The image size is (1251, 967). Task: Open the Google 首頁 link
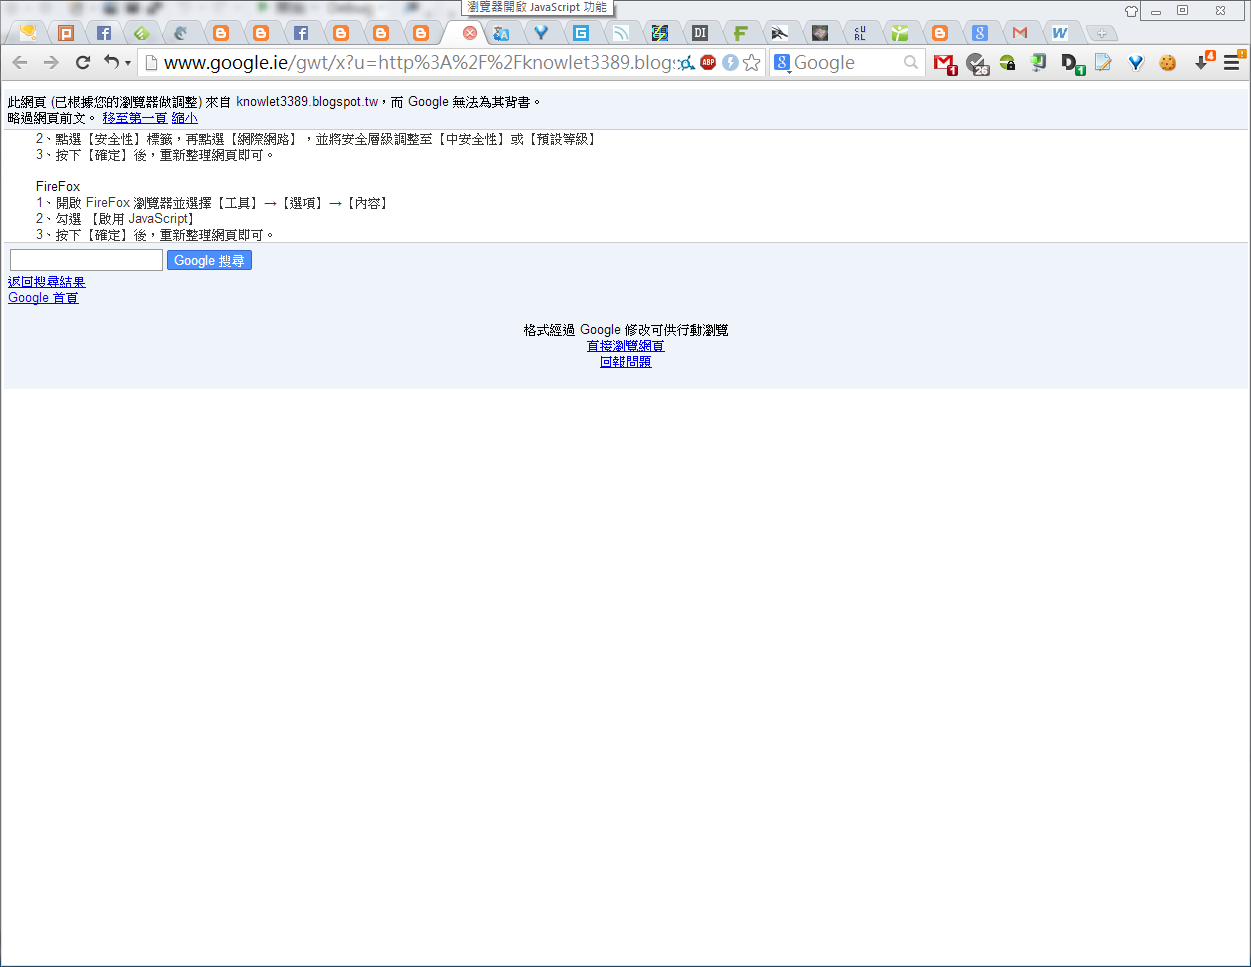(43, 298)
